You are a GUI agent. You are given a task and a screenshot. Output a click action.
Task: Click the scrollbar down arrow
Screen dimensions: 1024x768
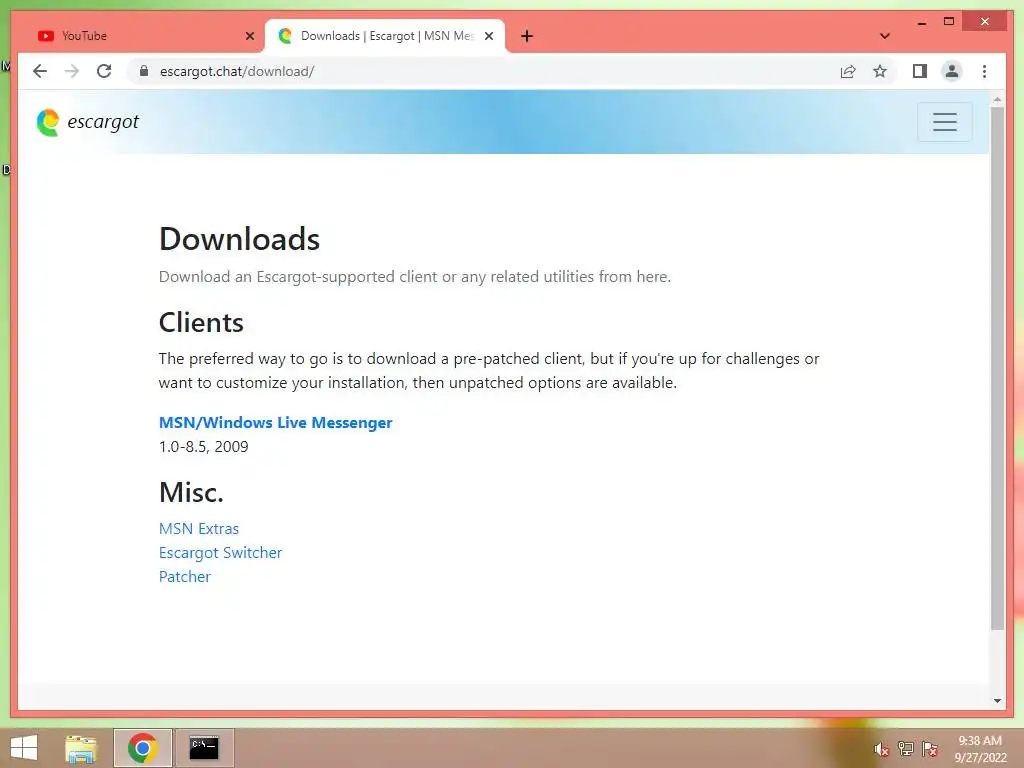pos(997,701)
